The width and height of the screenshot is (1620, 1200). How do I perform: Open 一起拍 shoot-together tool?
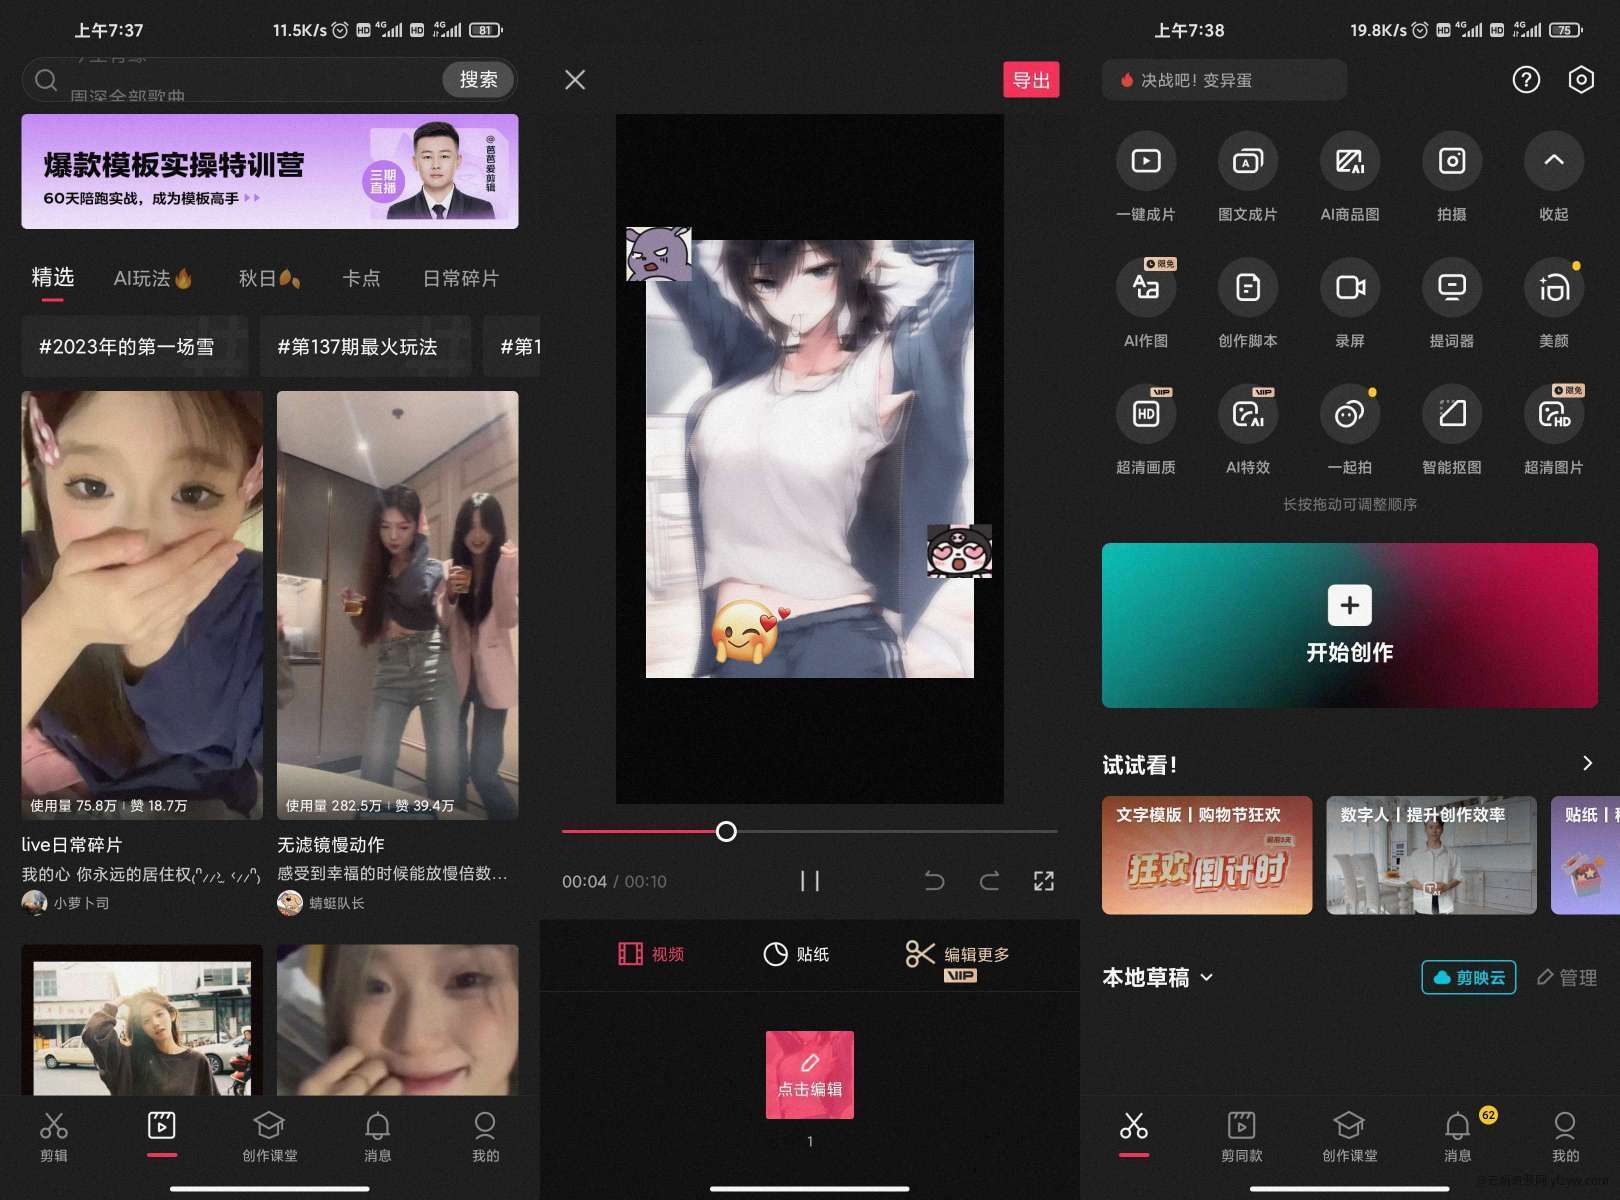click(1350, 430)
